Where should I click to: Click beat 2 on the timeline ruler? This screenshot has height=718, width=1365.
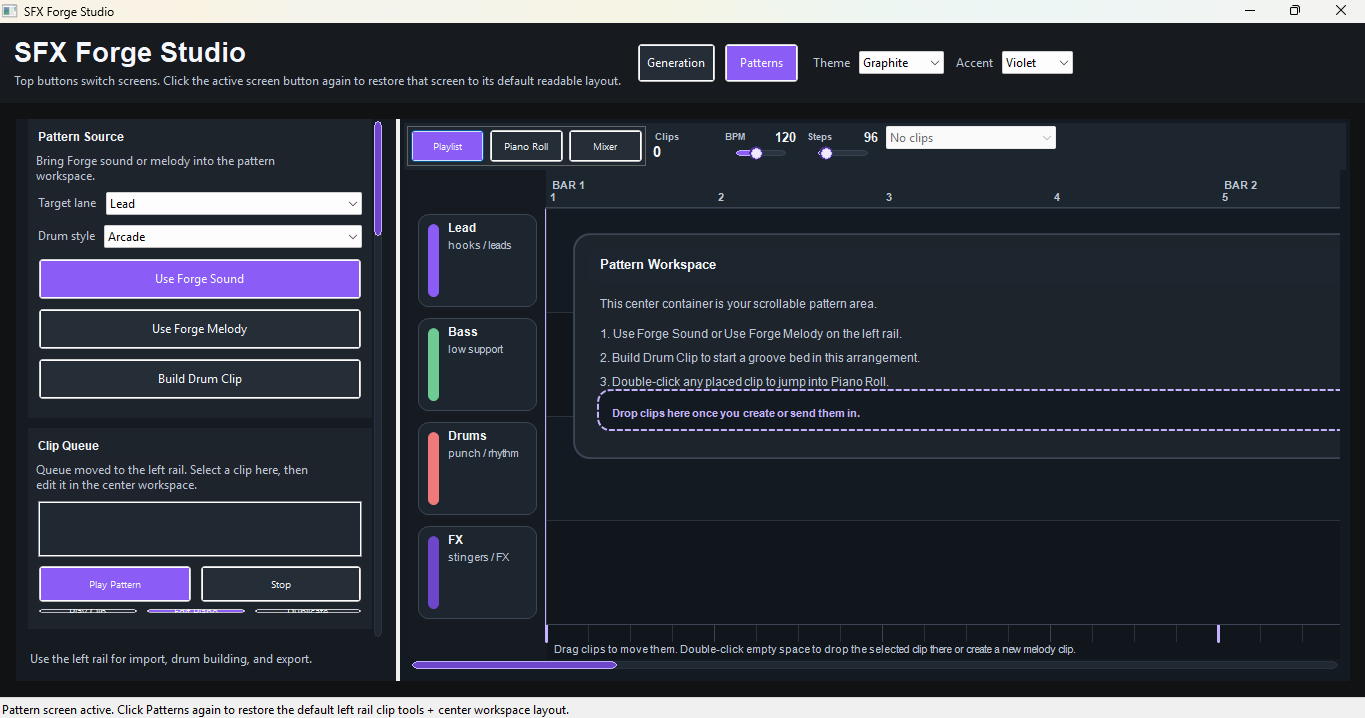[x=721, y=198]
